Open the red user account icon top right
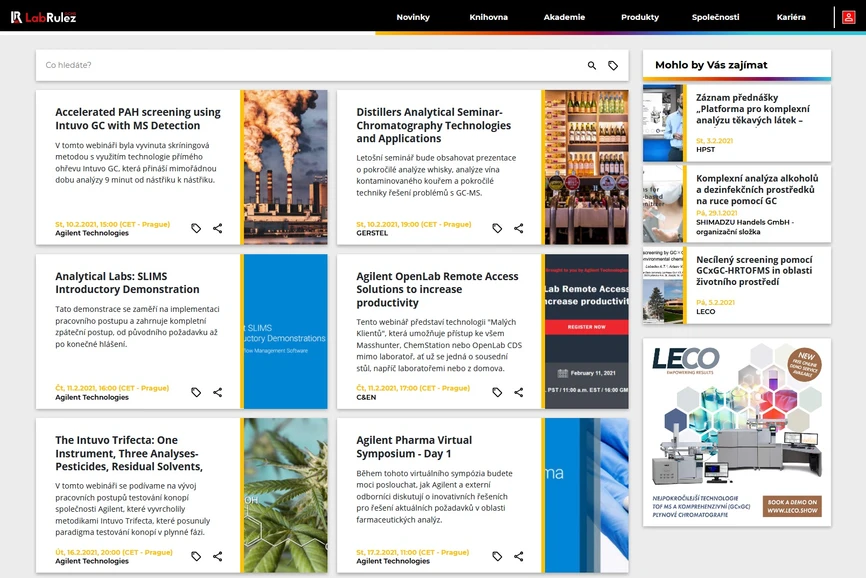Viewport: 866px width, 578px height. pos(849,16)
